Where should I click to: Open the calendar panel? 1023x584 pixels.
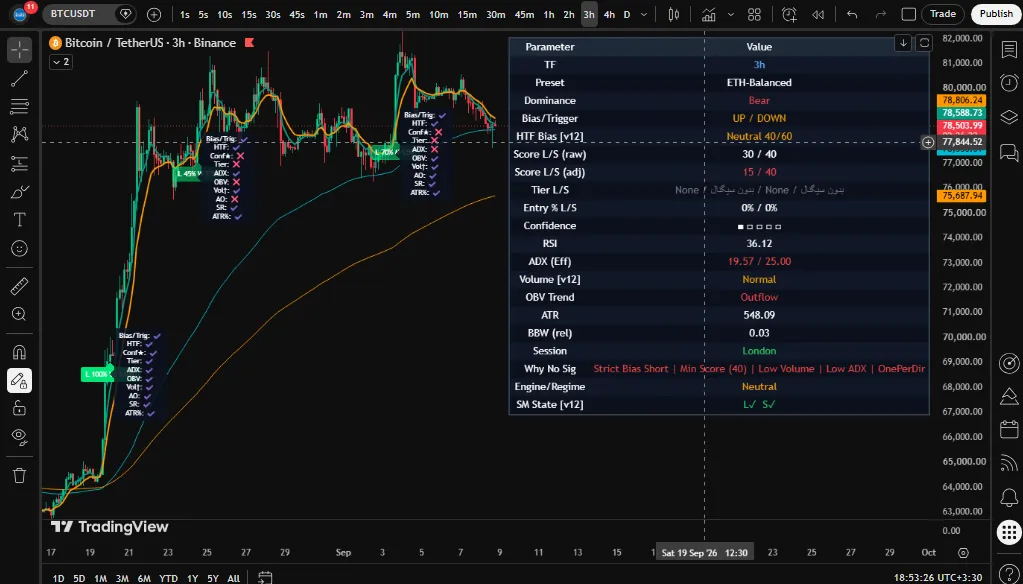coord(1009,429)
